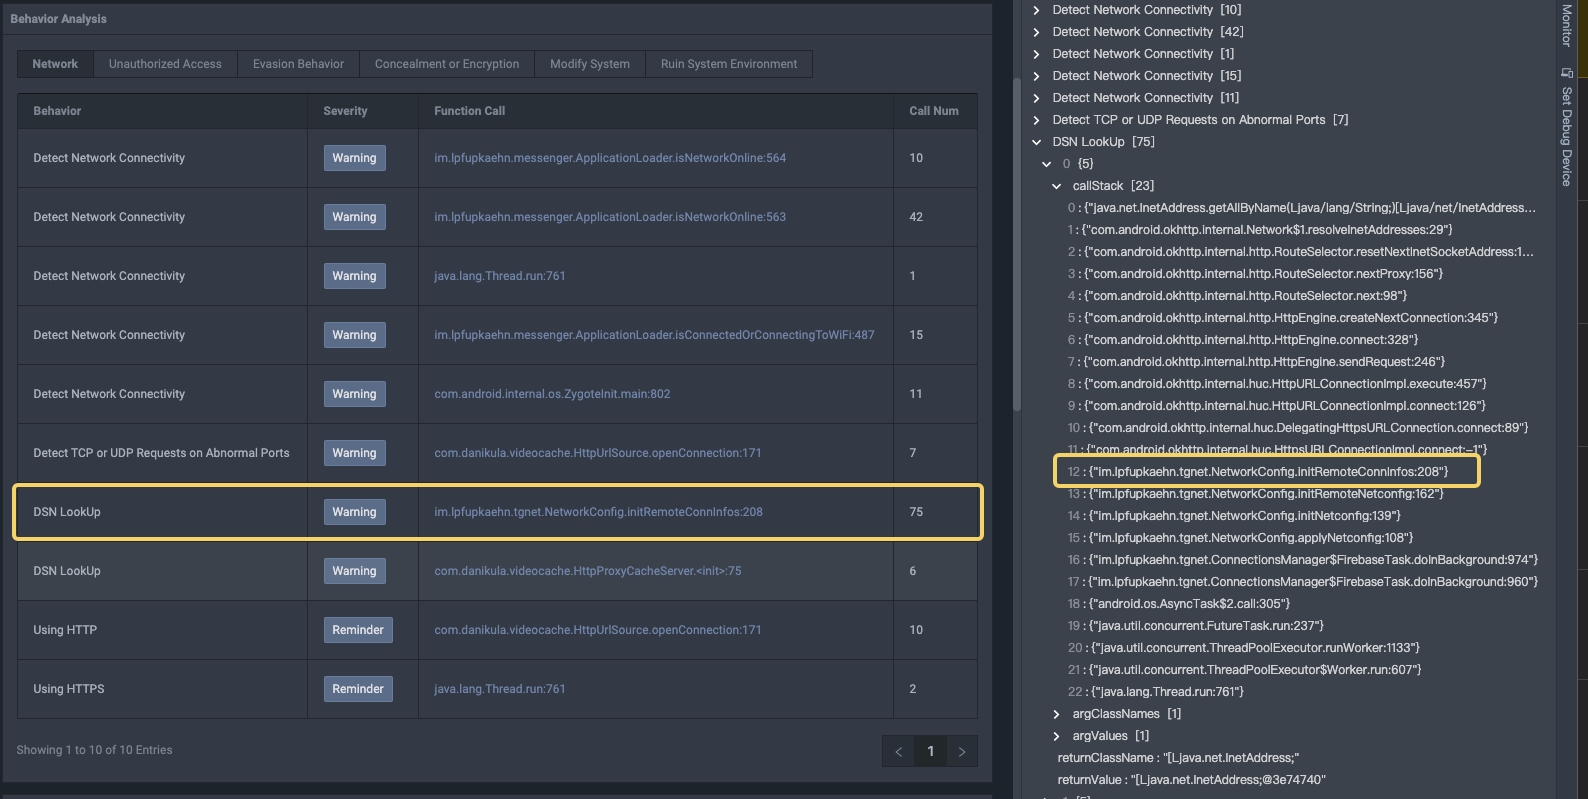Collapse the 0 {5} tree node

[x=1046, y=164]
